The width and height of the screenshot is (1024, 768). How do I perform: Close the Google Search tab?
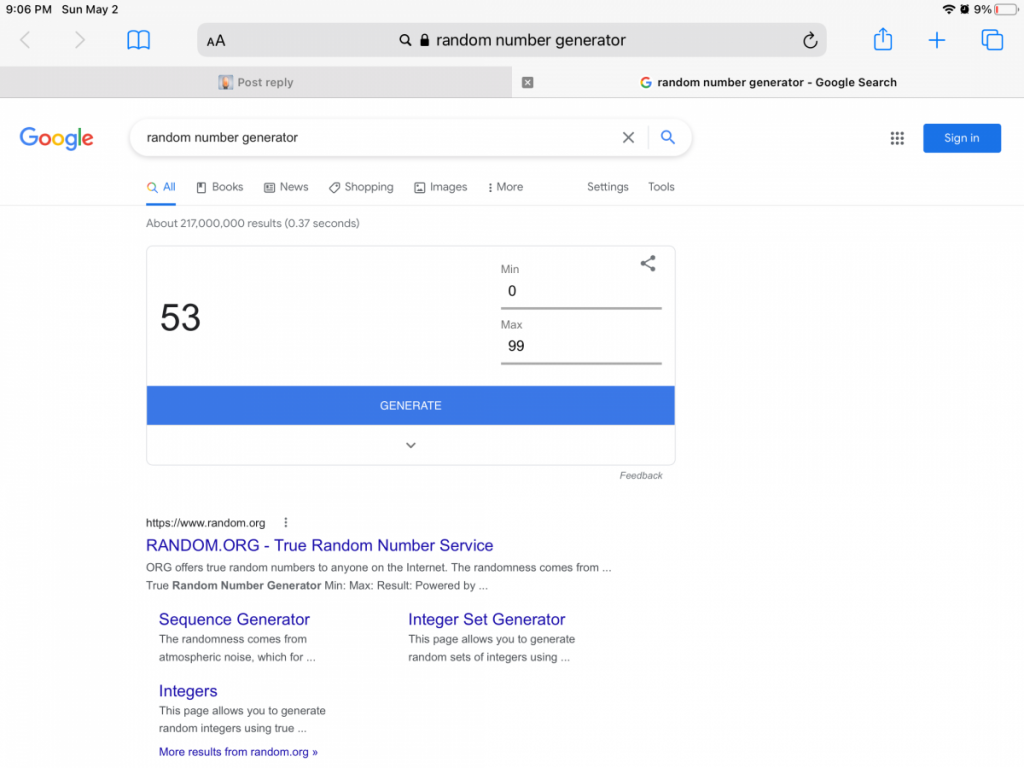[x=527, y=82]
